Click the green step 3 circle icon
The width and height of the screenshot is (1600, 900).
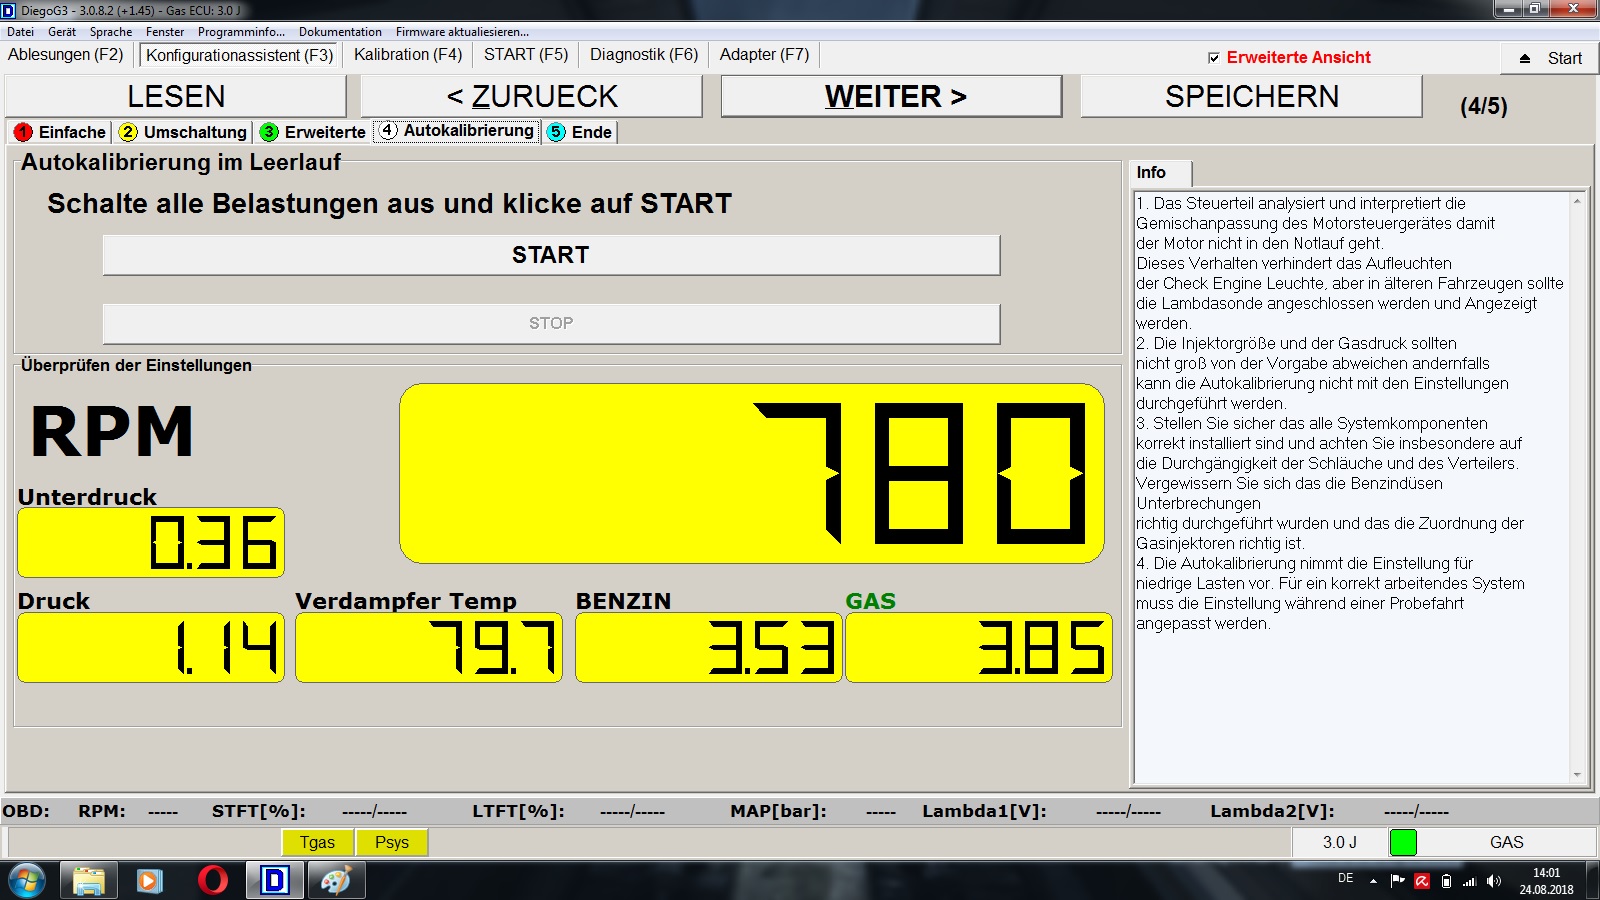[269, 132]
